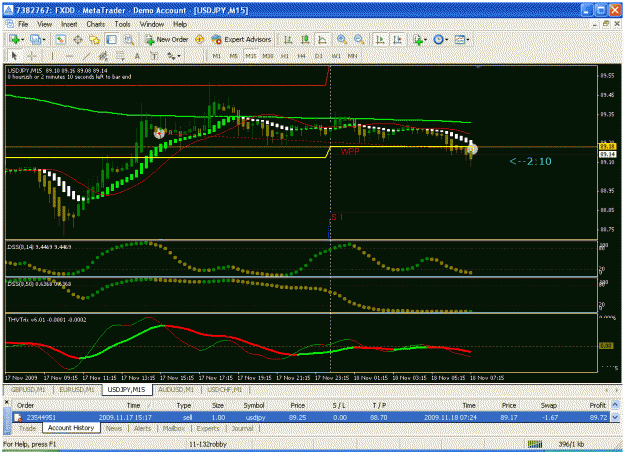625x452 pixels.
Task: Toggle the M1 timeframe button
Action: [216, 56]
